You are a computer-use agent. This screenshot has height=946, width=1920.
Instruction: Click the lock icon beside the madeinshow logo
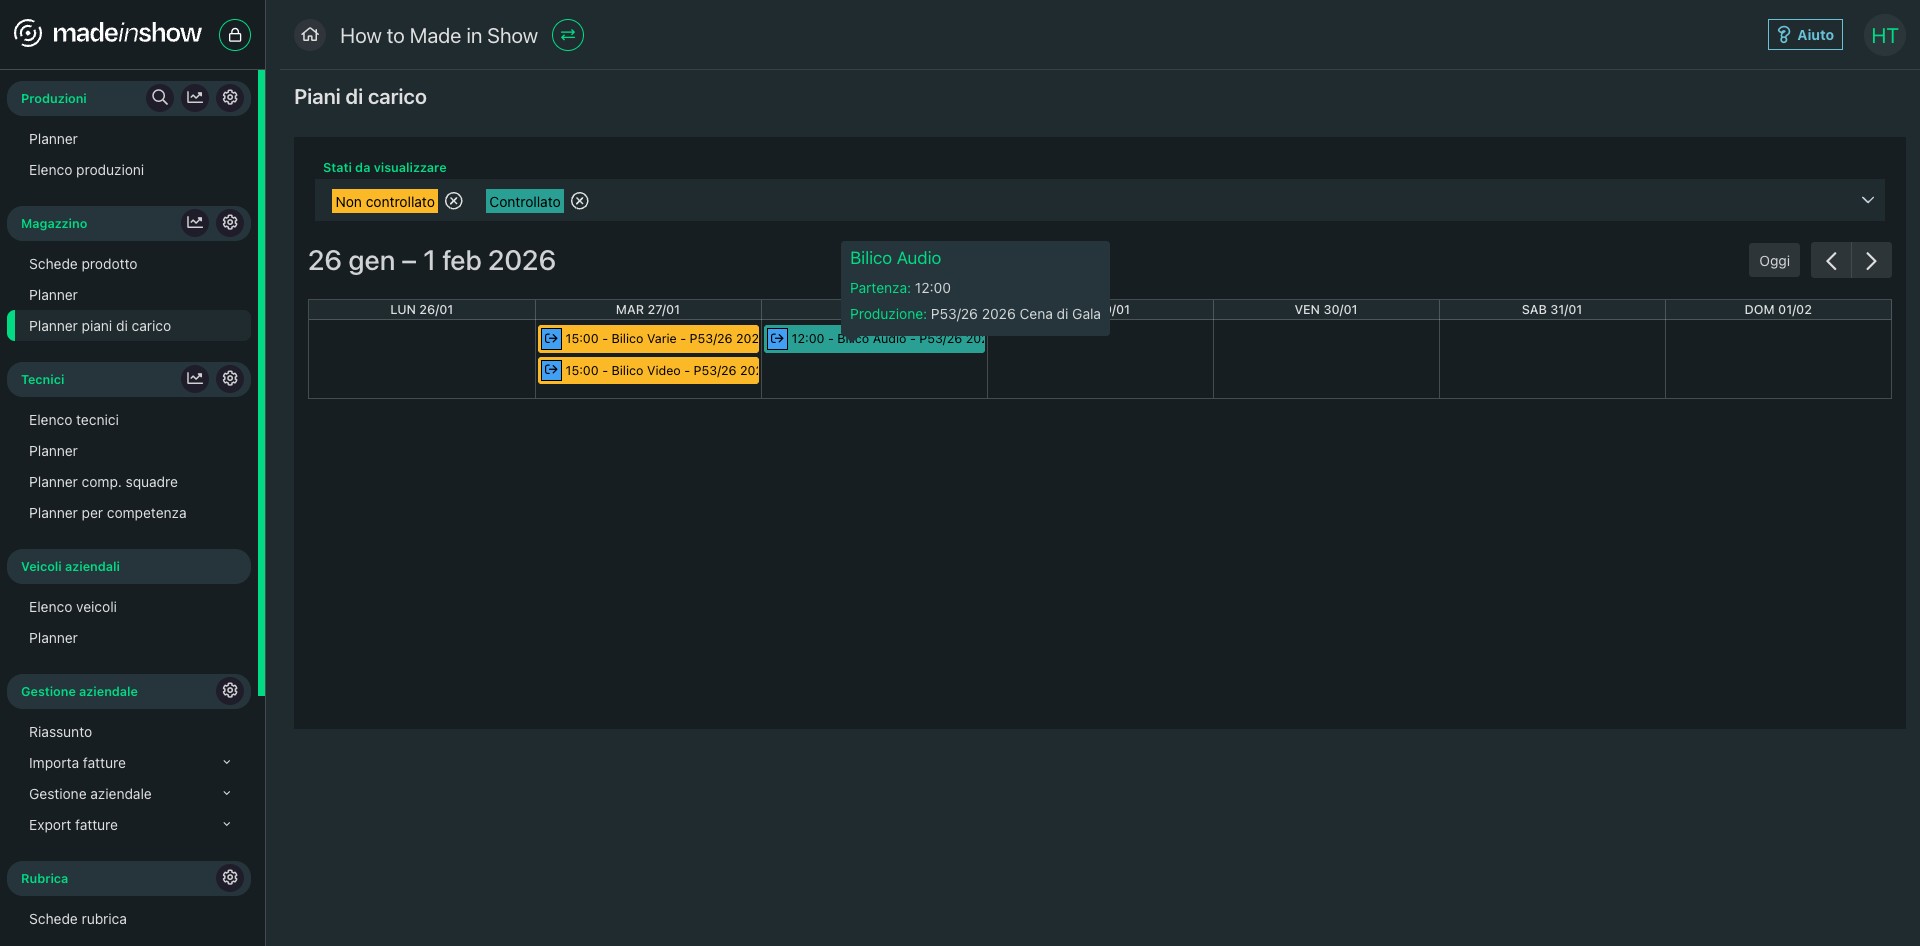pyautogui.click(x=234, y=35)
